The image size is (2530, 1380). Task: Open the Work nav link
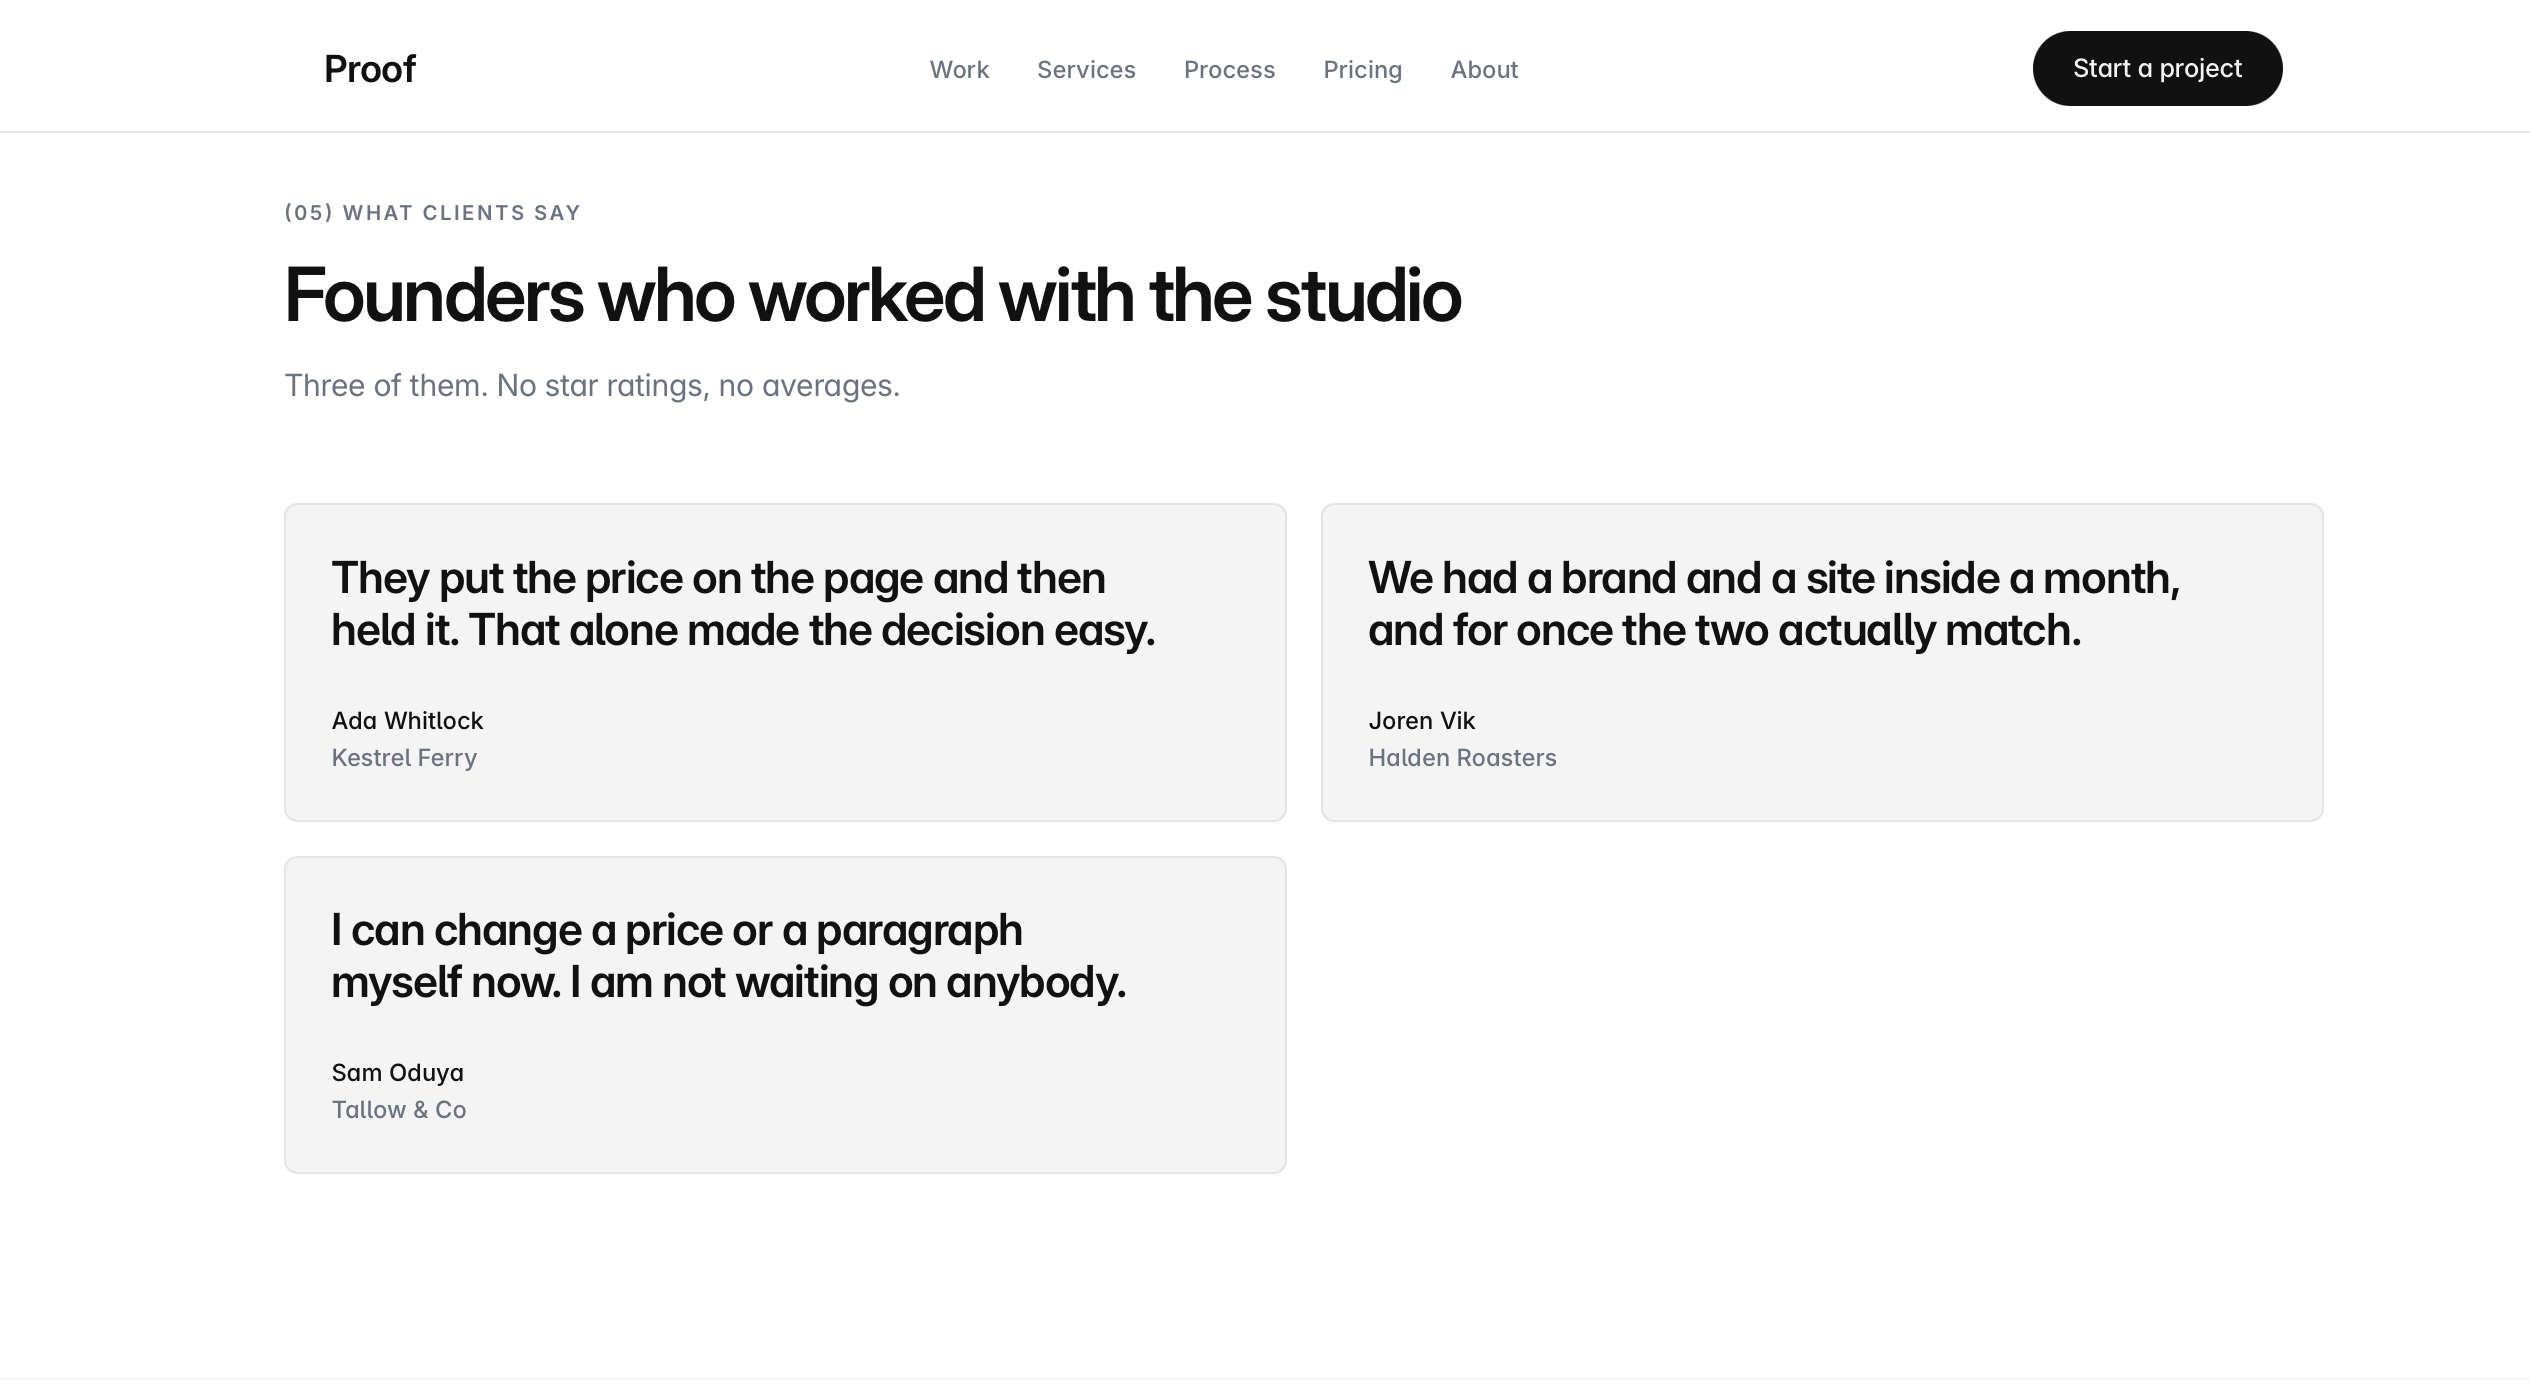959,70
